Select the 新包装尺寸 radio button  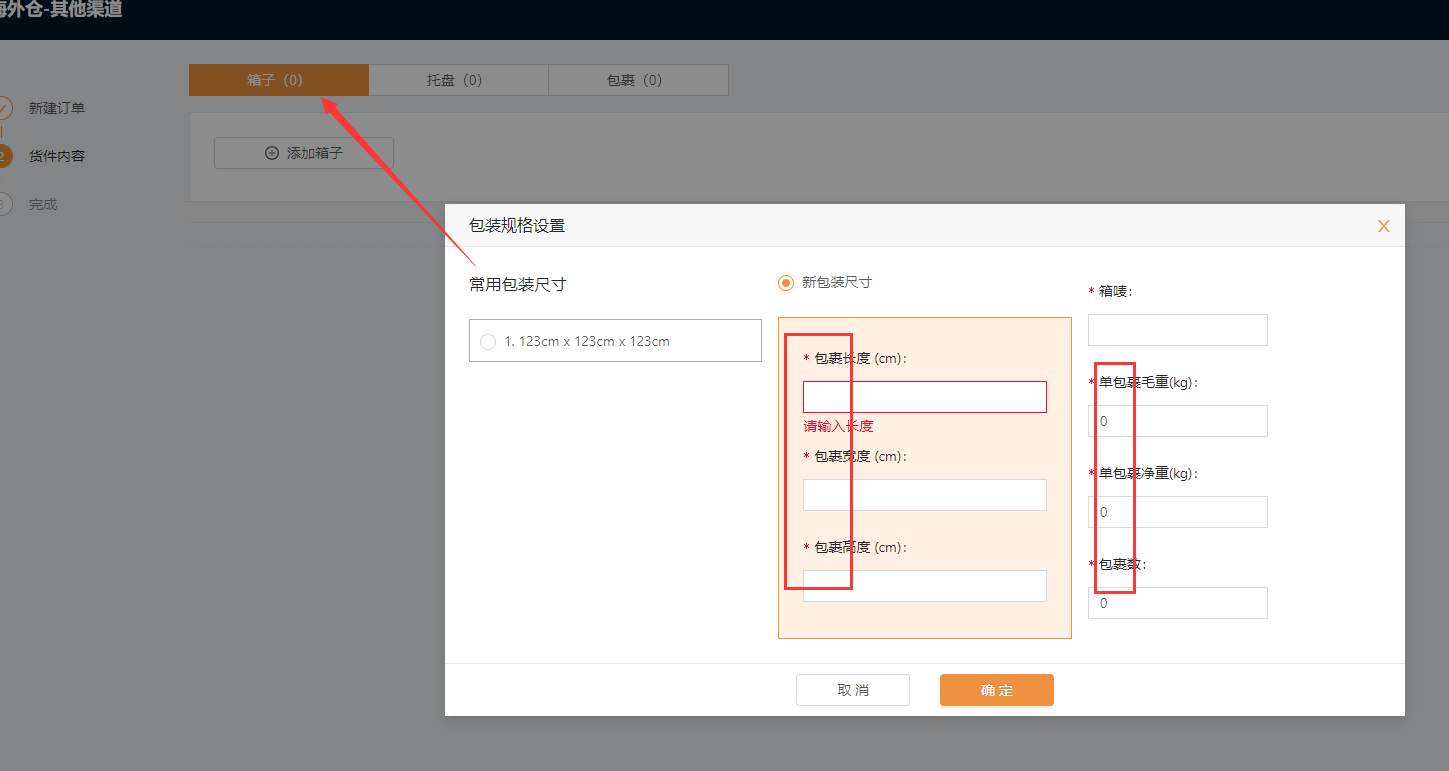click(786, 283)
